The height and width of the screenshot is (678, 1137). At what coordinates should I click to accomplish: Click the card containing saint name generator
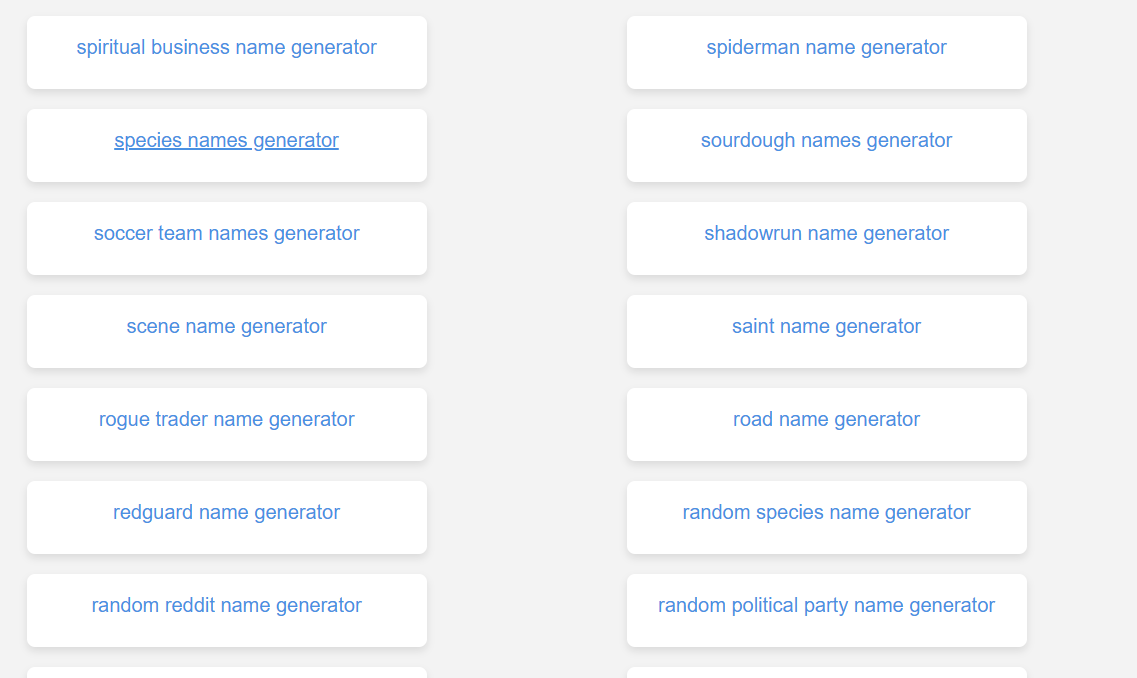(x=826, y=331)
